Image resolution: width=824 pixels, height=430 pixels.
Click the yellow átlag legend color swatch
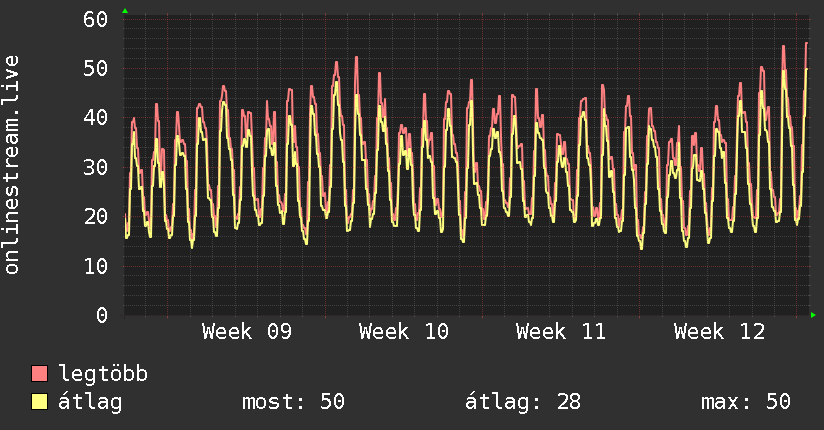(x=40, y=402)
